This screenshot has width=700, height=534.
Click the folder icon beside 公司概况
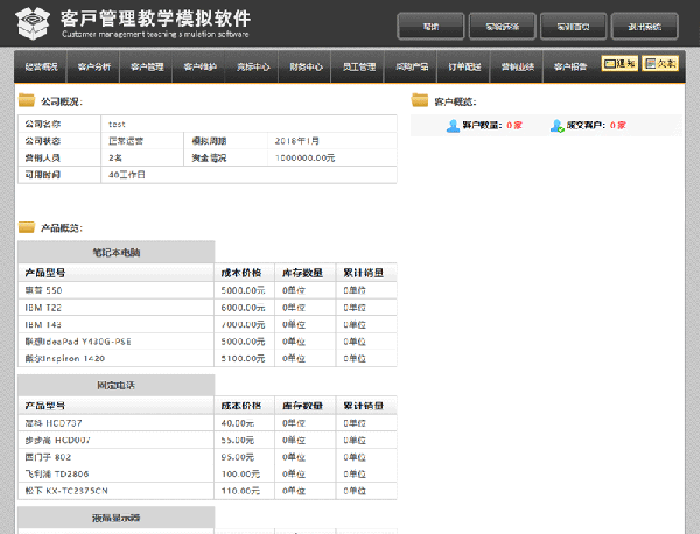(26, 101)
